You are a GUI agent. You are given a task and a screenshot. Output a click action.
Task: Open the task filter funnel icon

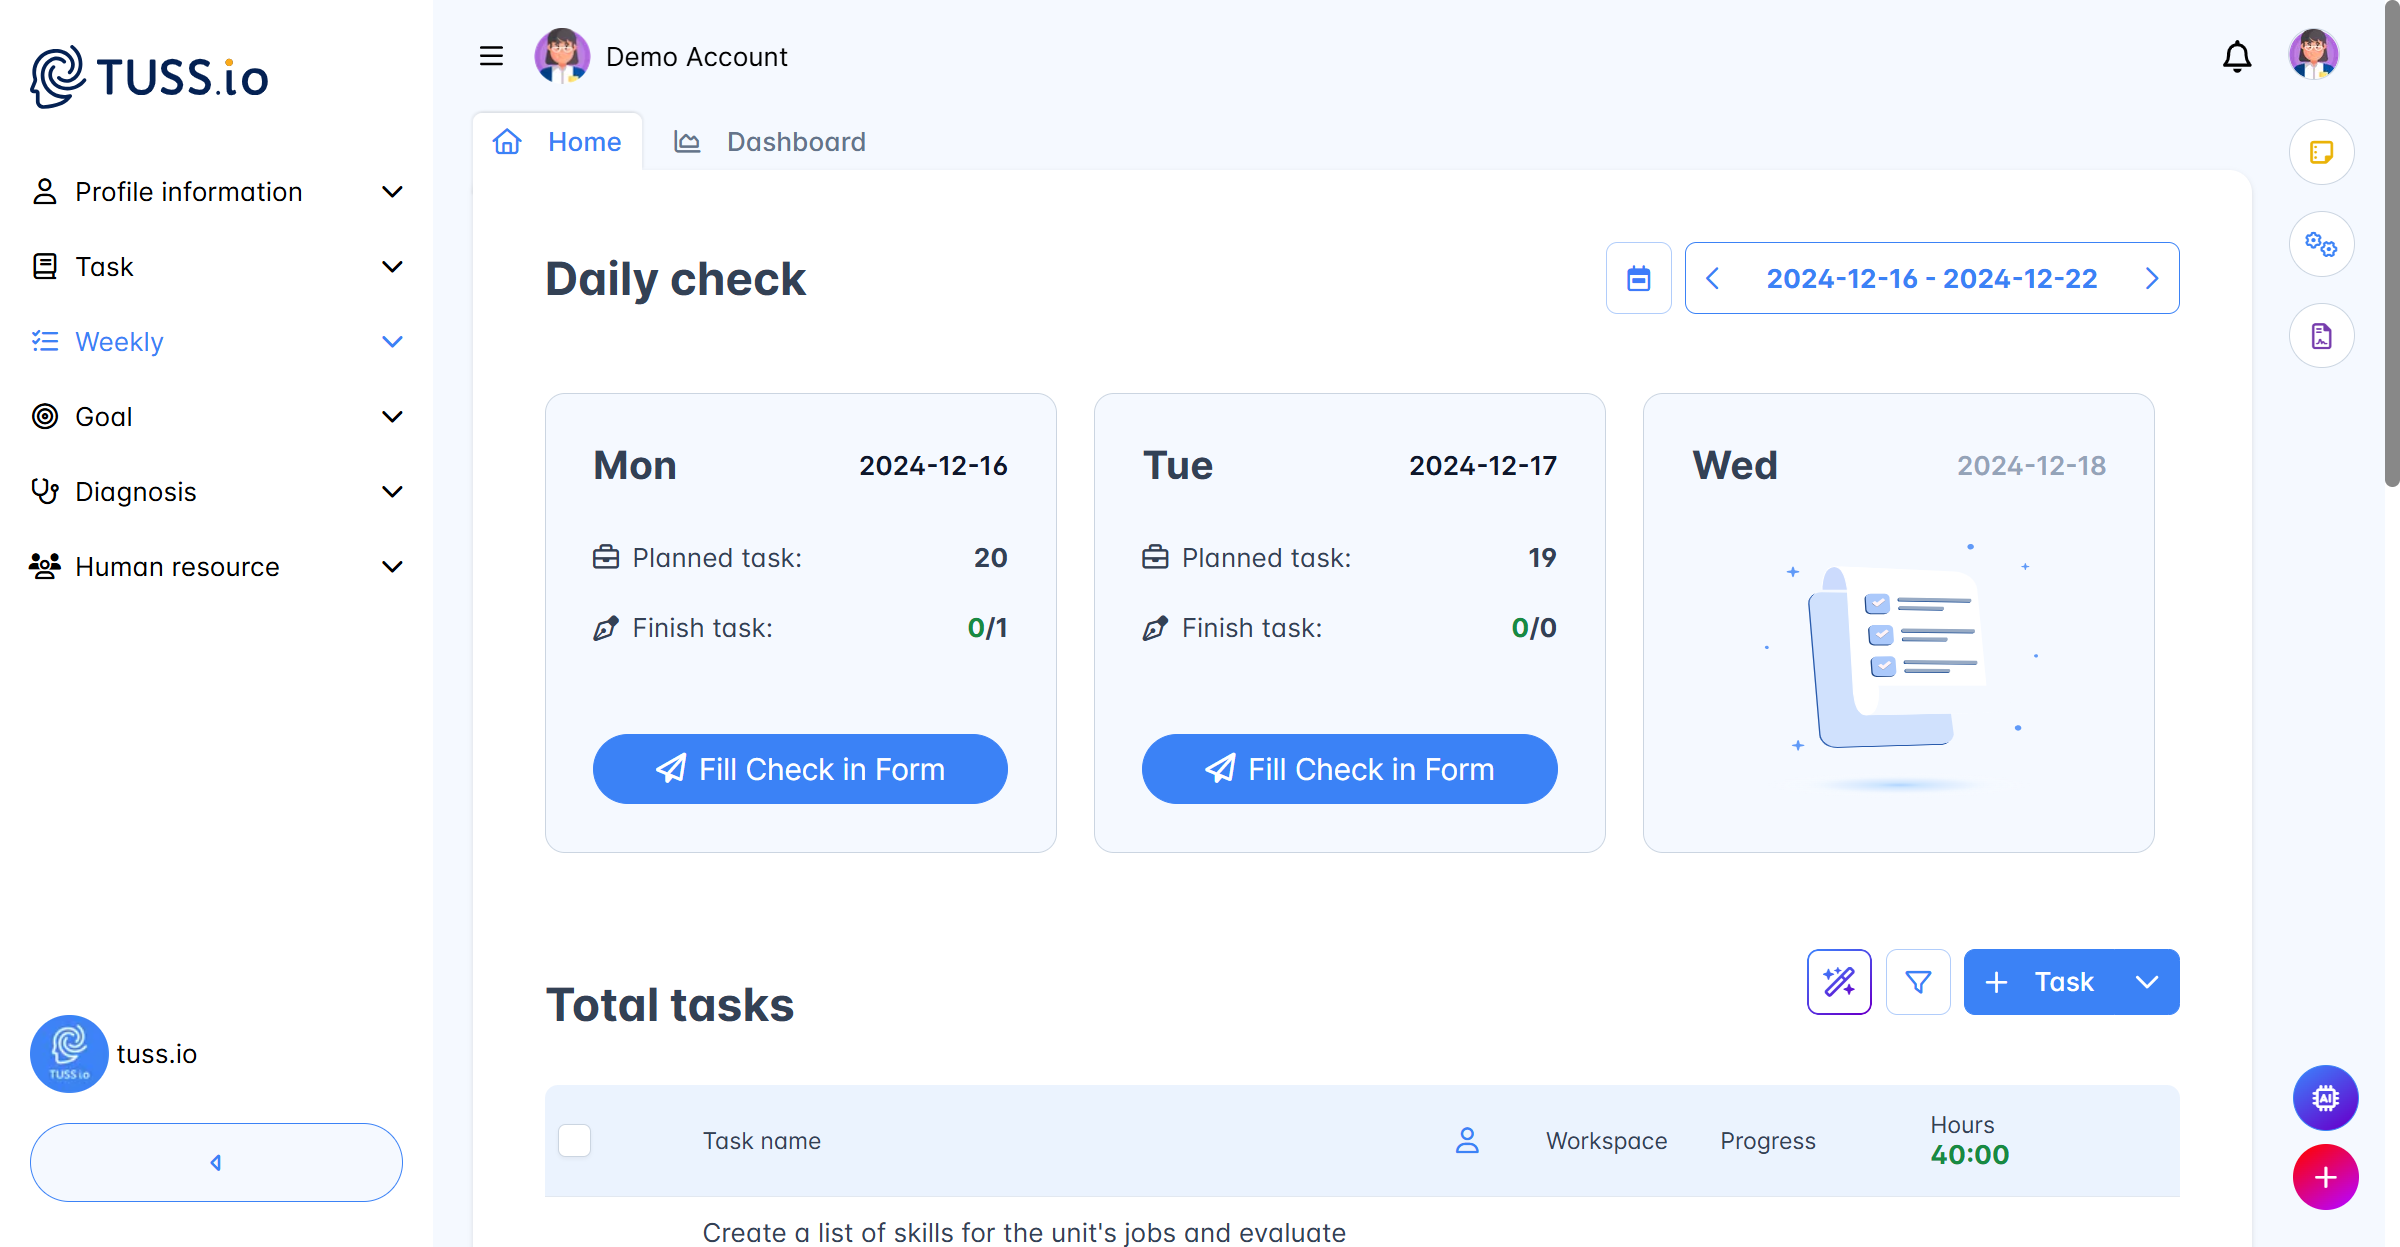pyautogui.click(x=1918, y=982)
